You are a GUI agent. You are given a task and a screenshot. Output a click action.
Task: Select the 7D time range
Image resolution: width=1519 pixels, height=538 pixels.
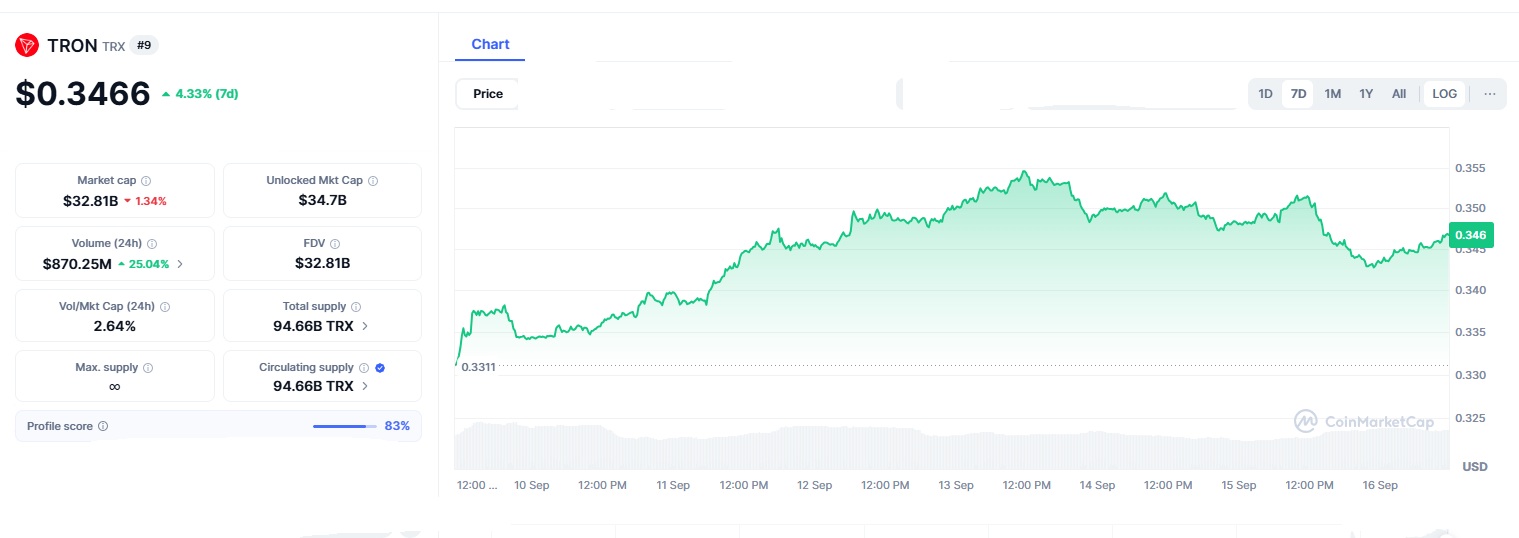pyautogui.click(x=1298, y=94)
